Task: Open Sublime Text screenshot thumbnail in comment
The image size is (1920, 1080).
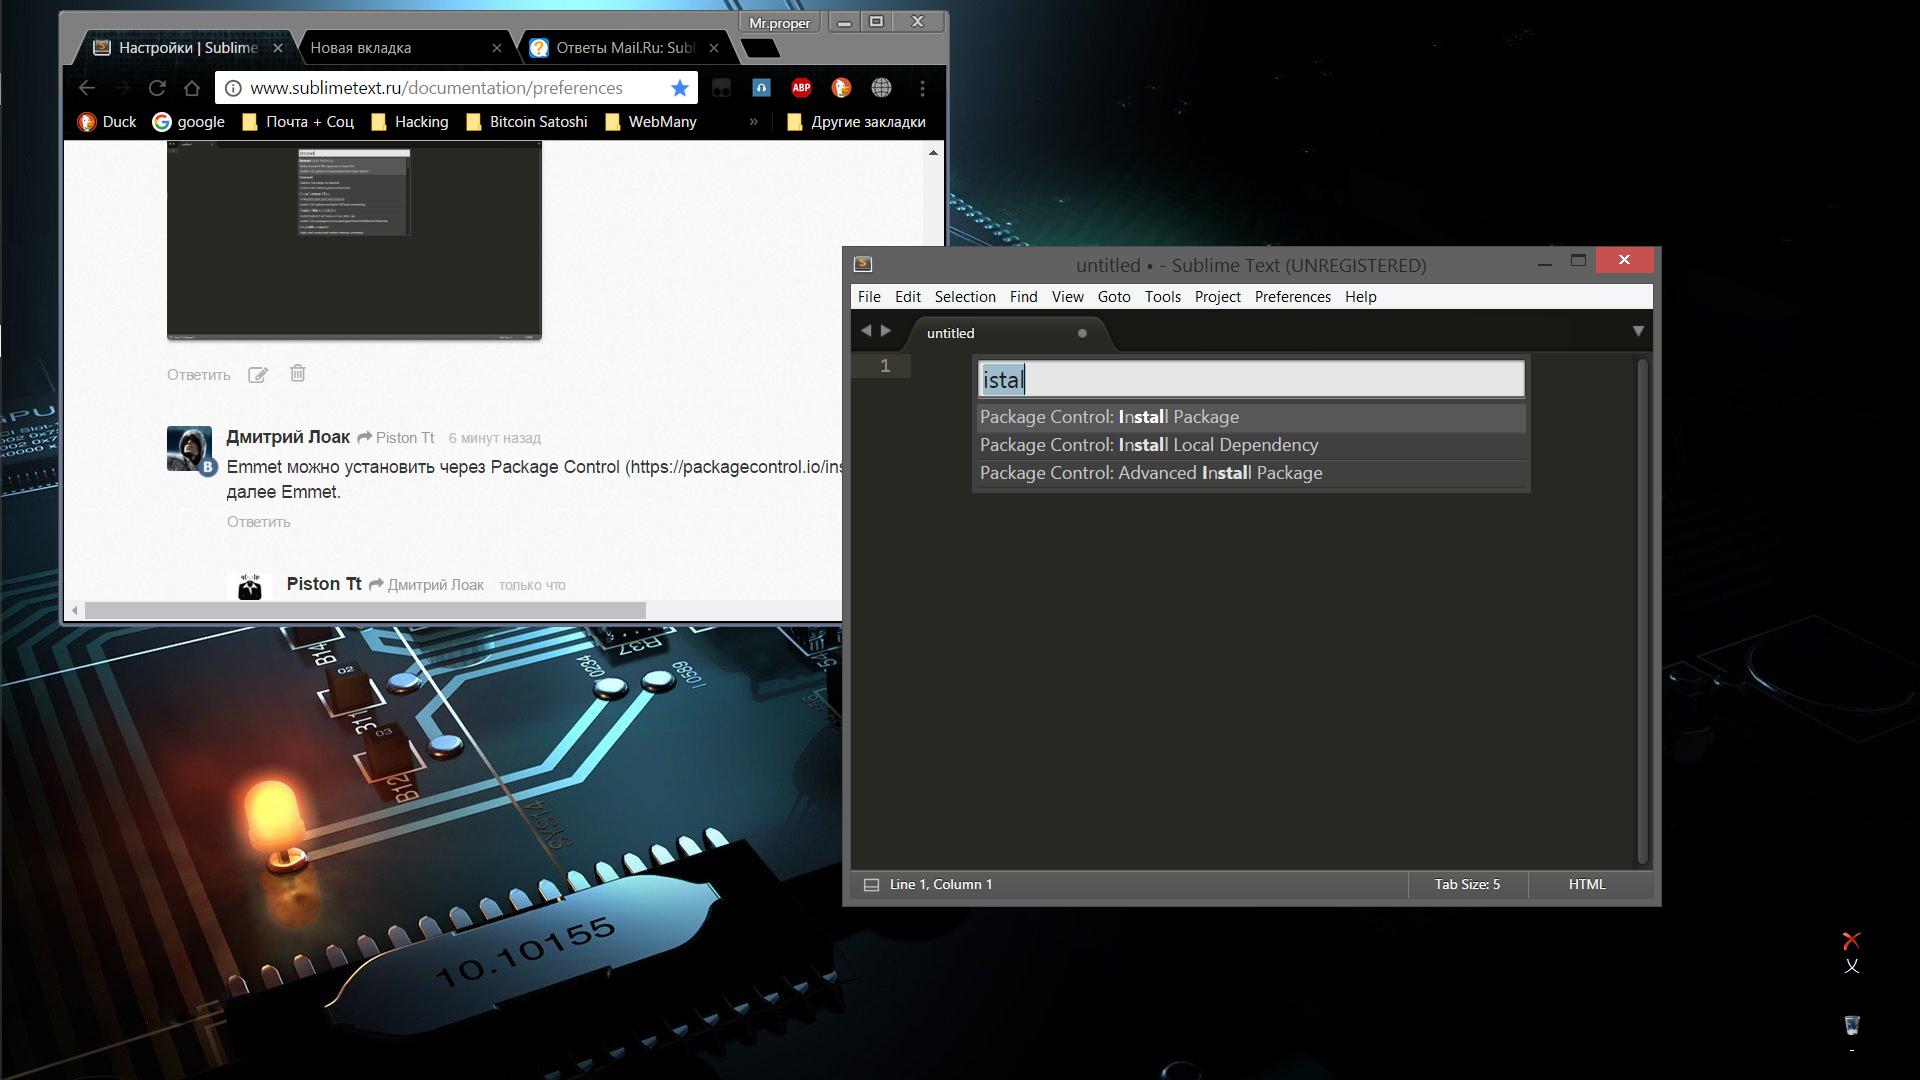Action: point(354,240)
